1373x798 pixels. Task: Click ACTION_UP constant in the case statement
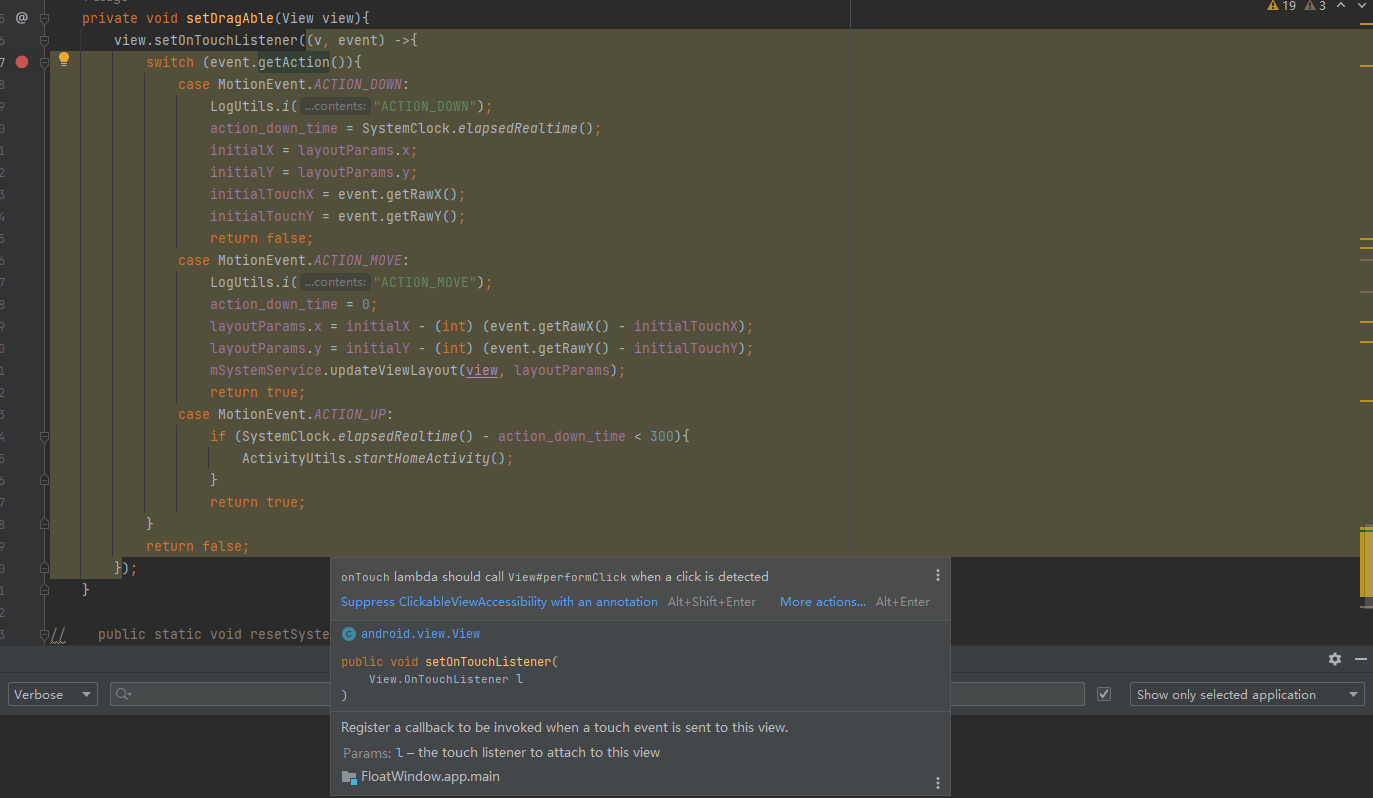pos(350,414)
